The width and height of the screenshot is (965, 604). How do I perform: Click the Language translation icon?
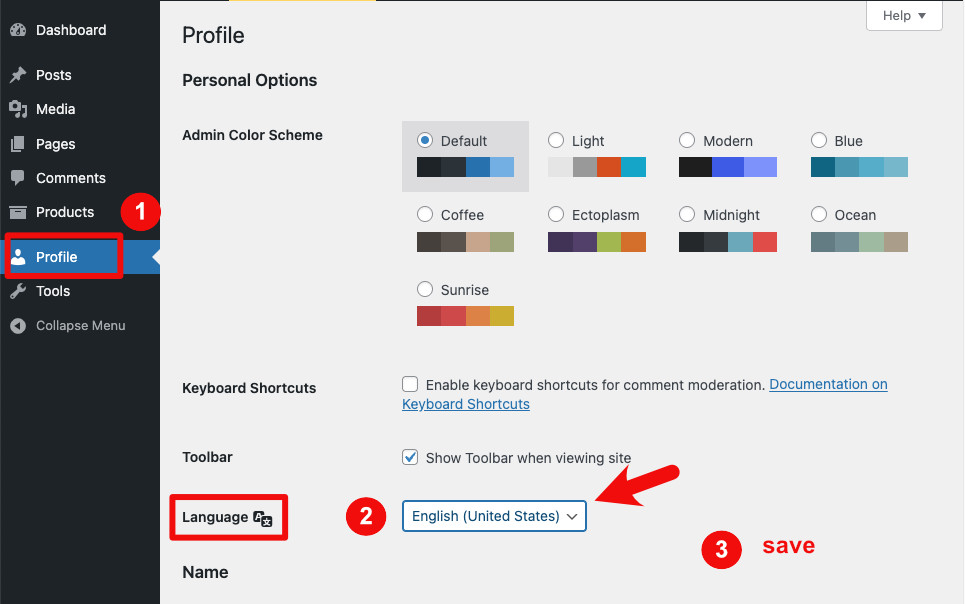point(263,518)
